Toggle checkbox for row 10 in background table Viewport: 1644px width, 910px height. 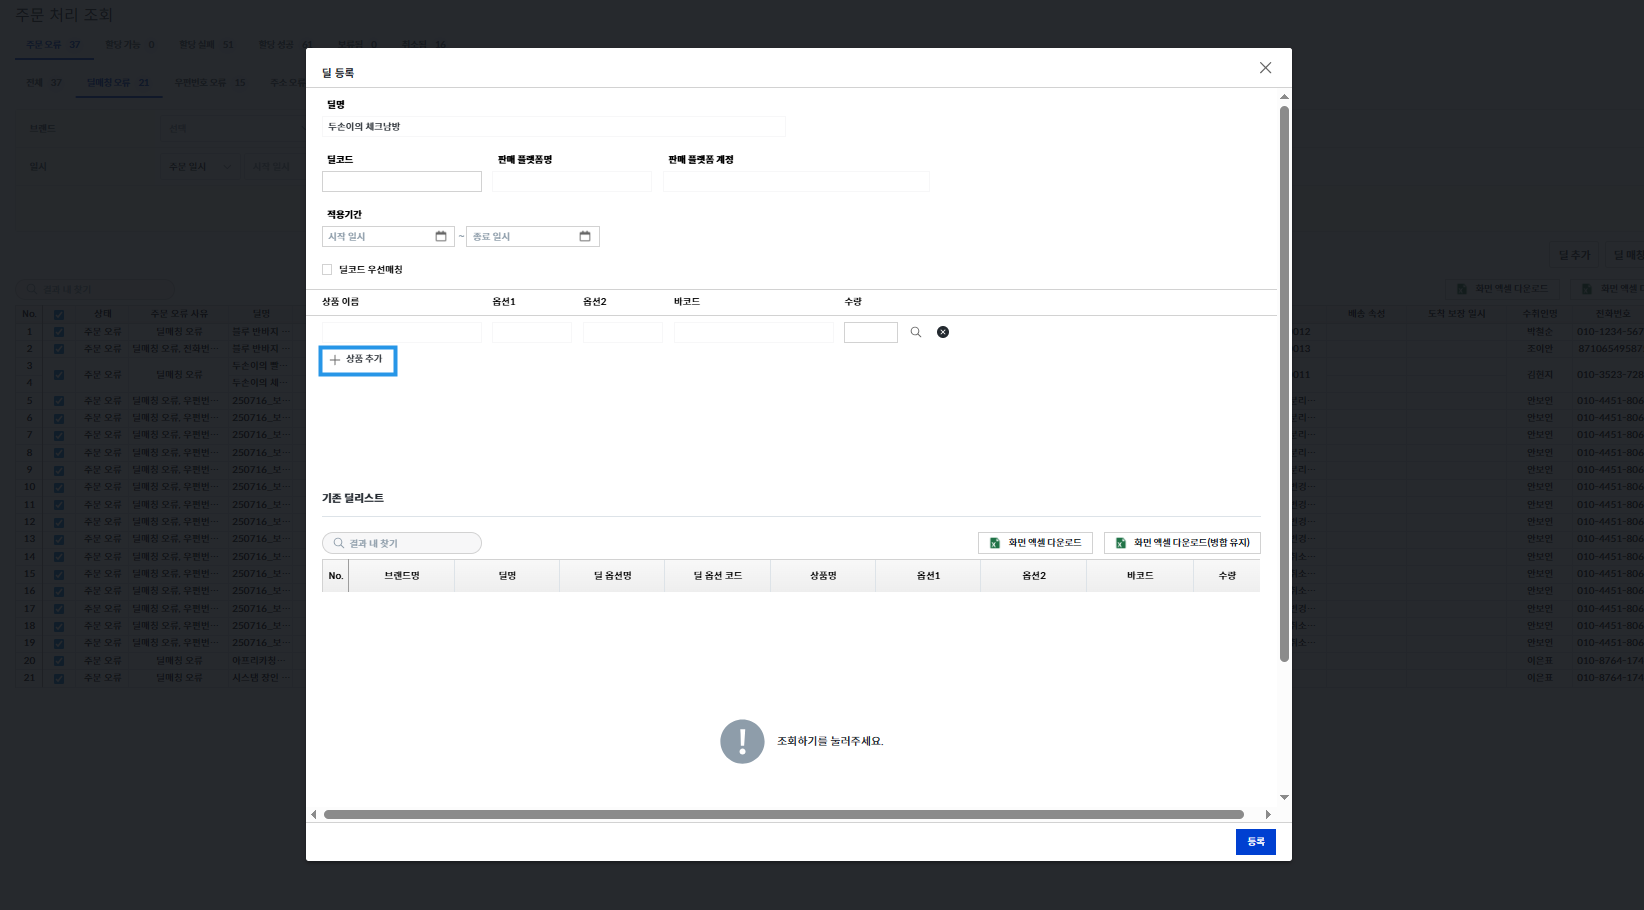click(x=59, y=487)
